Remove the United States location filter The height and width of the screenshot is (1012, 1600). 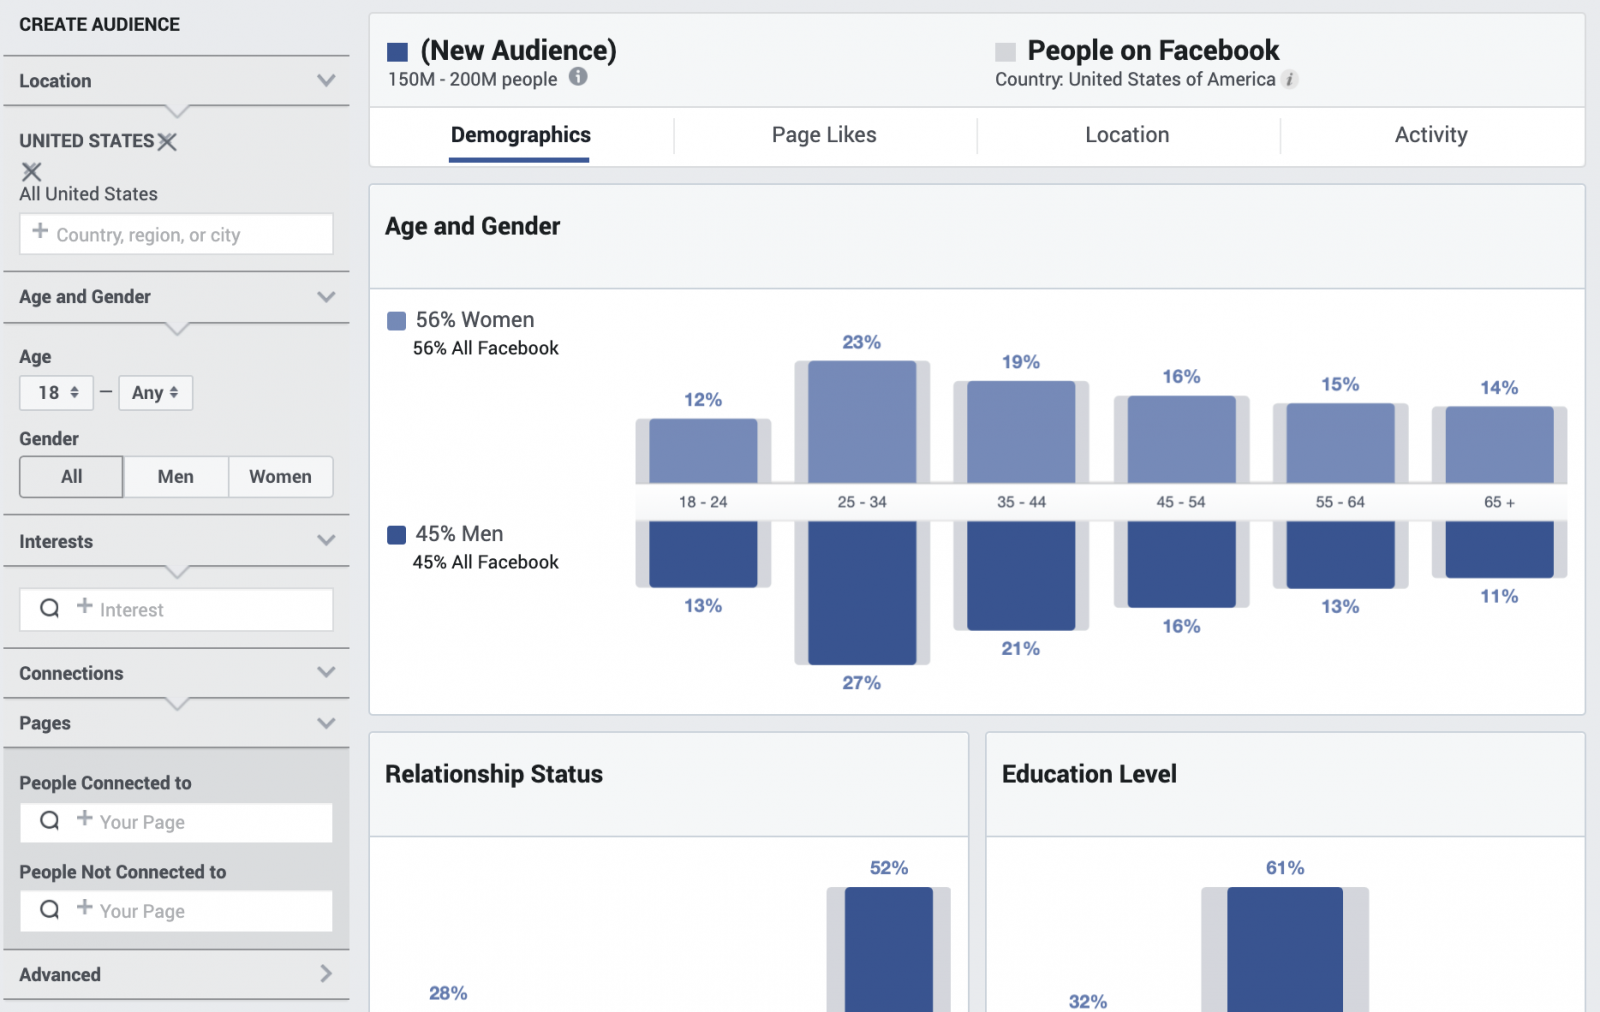coord(167,141)
